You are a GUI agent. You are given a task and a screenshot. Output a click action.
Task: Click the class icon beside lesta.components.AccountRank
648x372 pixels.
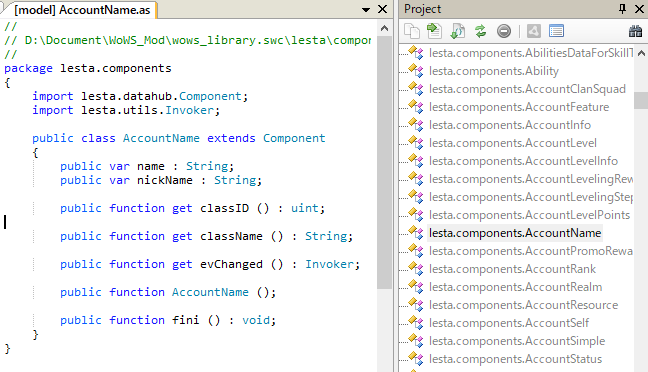click(416, 269)
